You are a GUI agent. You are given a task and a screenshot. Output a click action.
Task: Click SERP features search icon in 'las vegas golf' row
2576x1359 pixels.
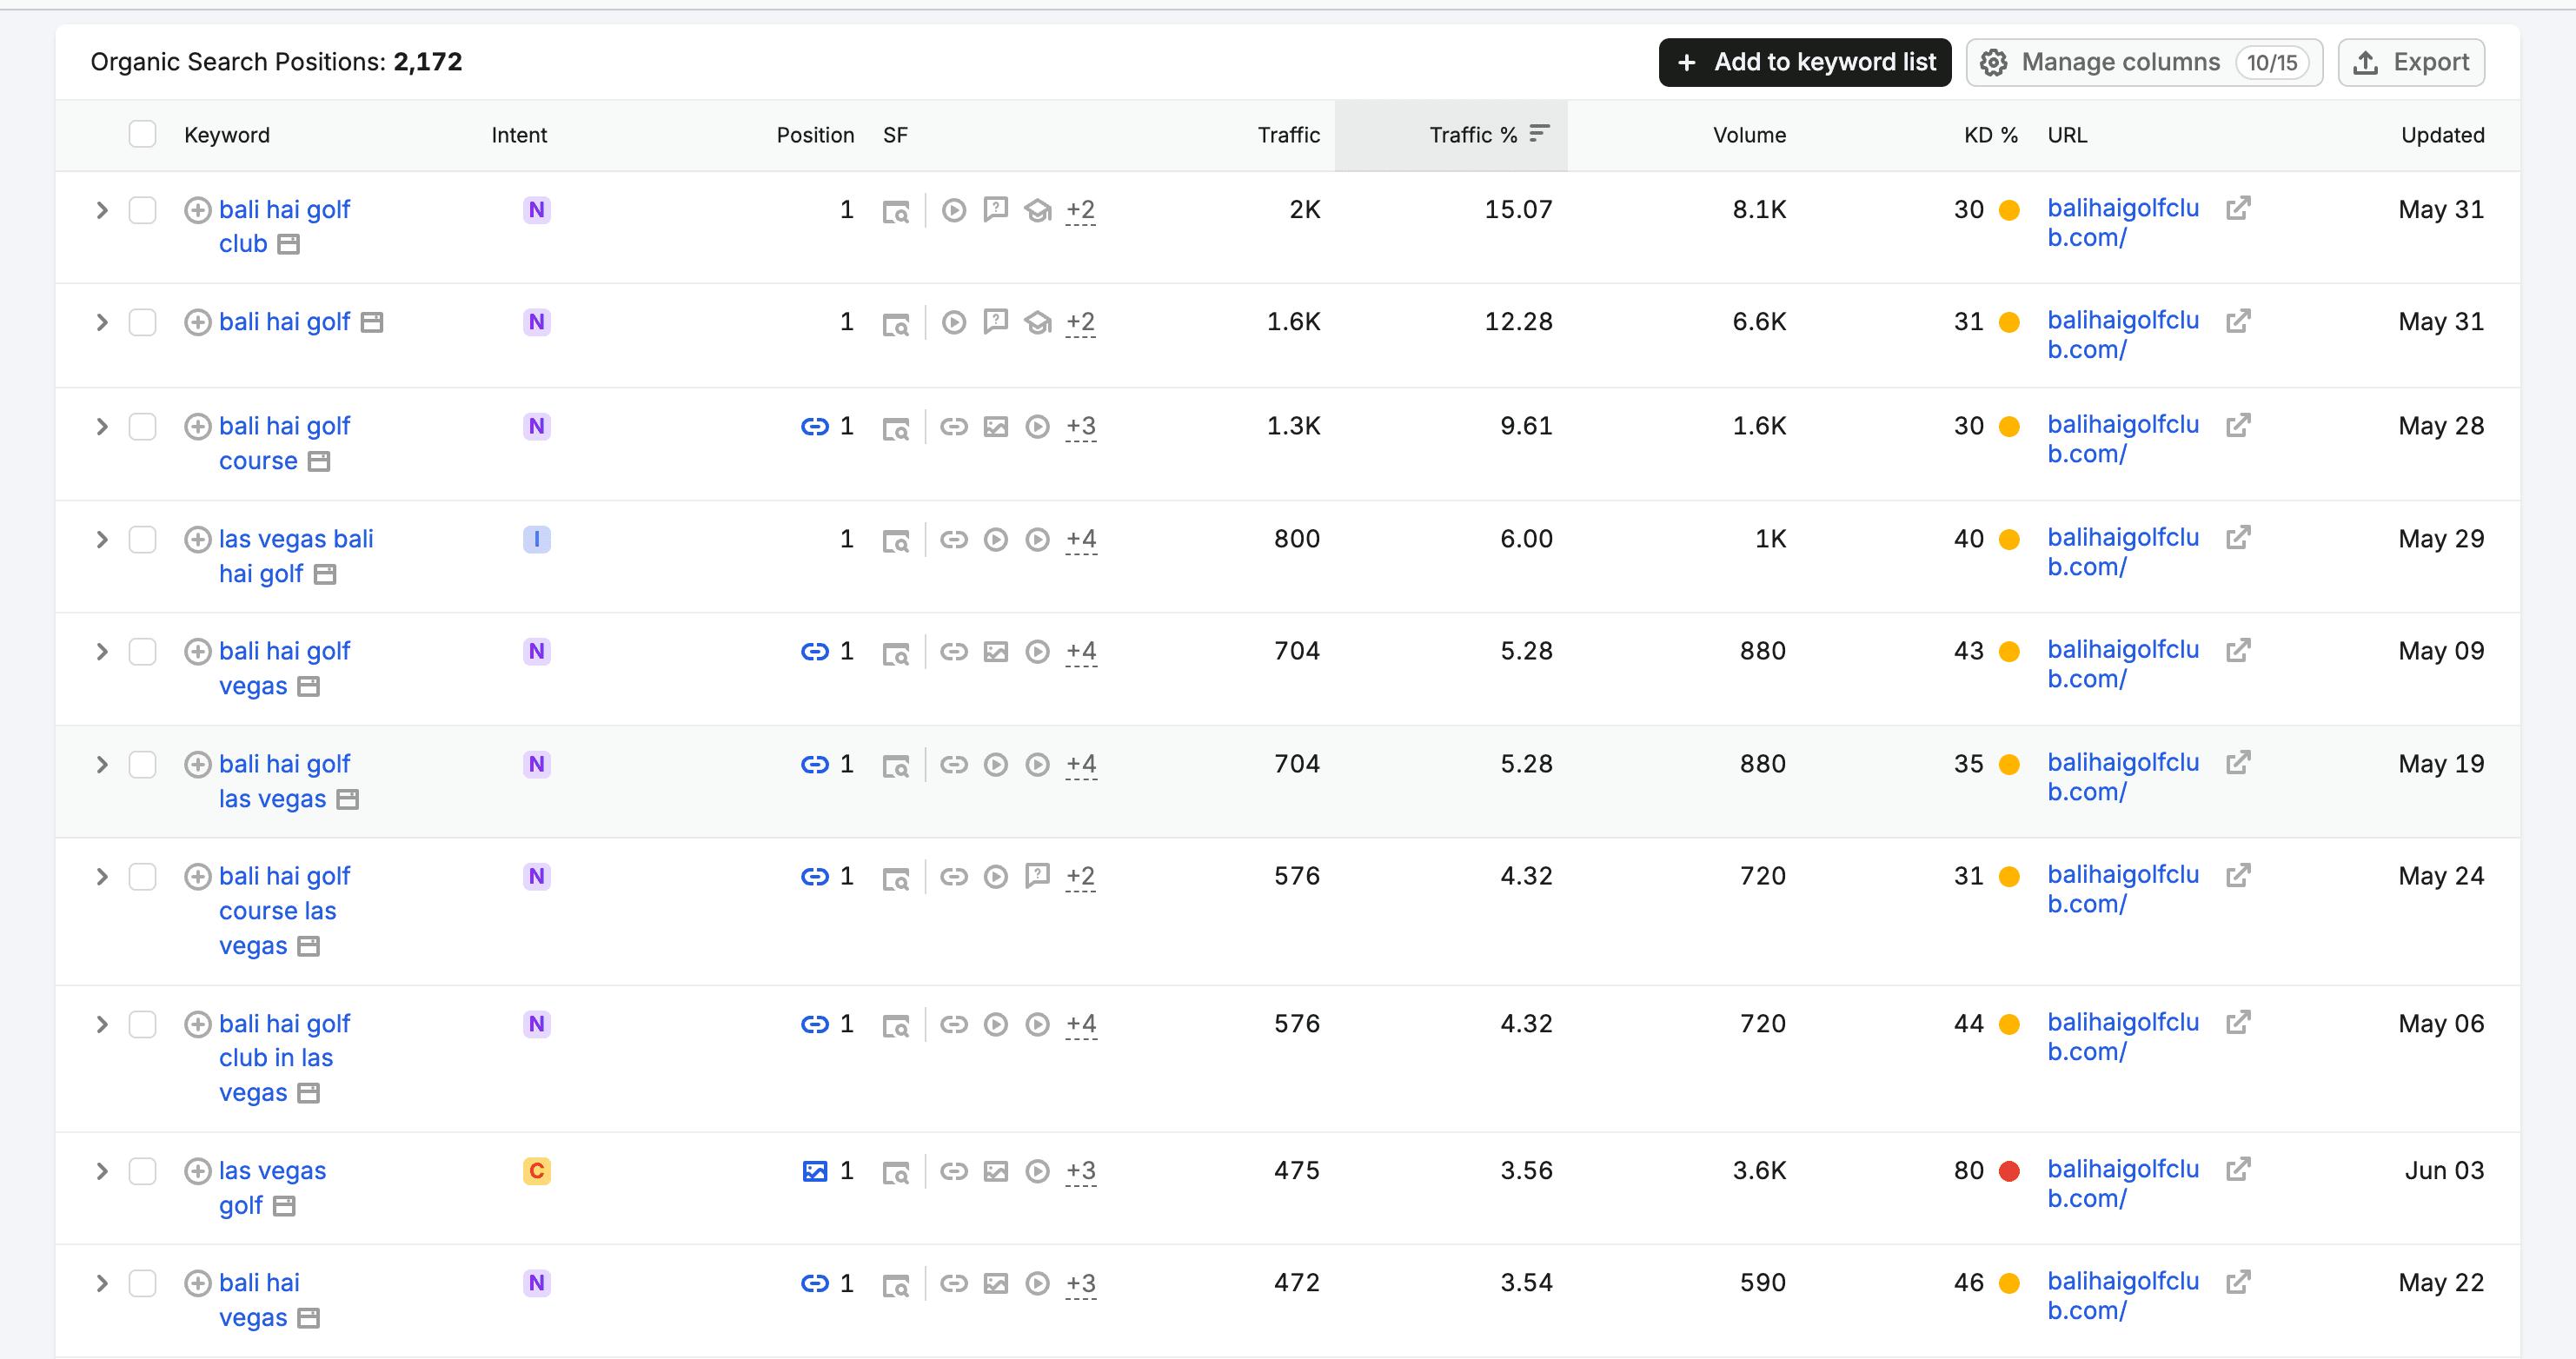coord(895,1172)
